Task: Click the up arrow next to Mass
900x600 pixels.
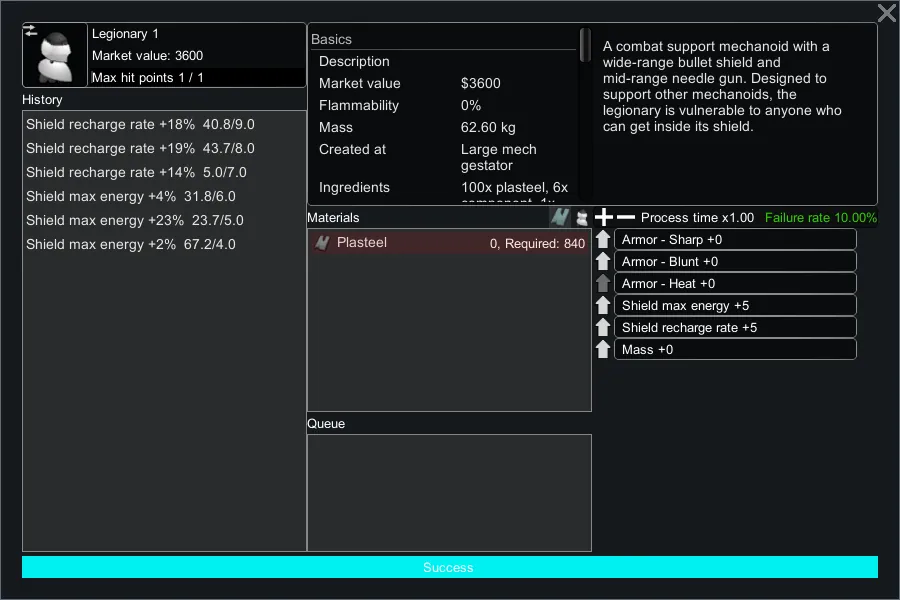Action: coord(603,350)
